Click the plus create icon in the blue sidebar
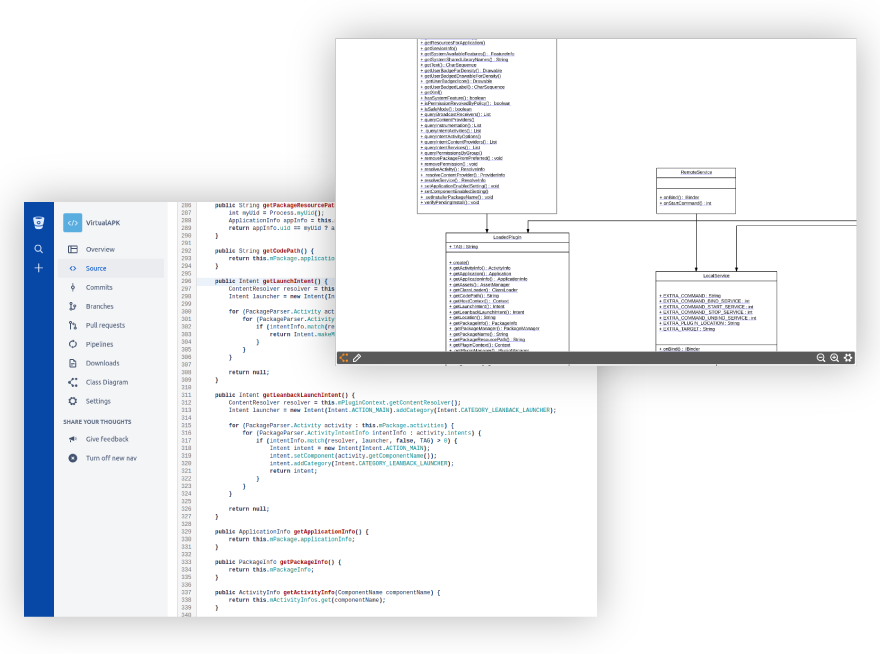Screen dimensions: 880x654 tap(38, 268)
